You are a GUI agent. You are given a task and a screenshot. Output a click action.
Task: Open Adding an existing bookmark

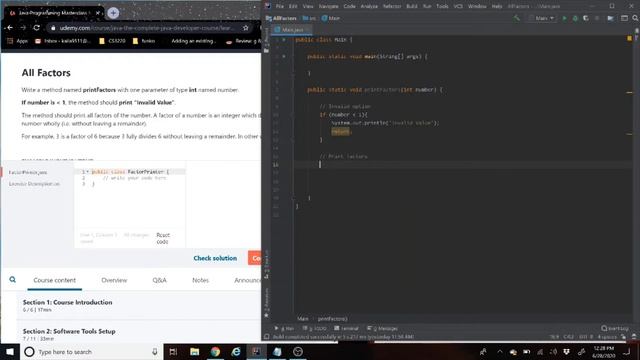pyautogui.click(x=193, y=41)
